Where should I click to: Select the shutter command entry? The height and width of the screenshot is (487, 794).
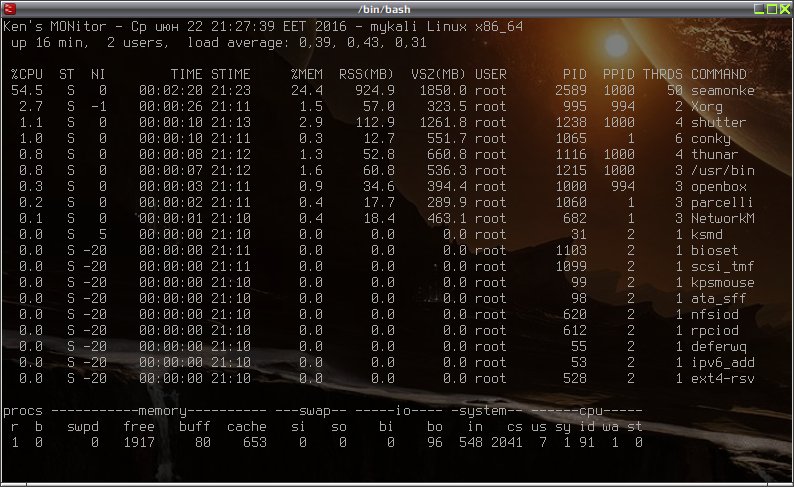719,123
